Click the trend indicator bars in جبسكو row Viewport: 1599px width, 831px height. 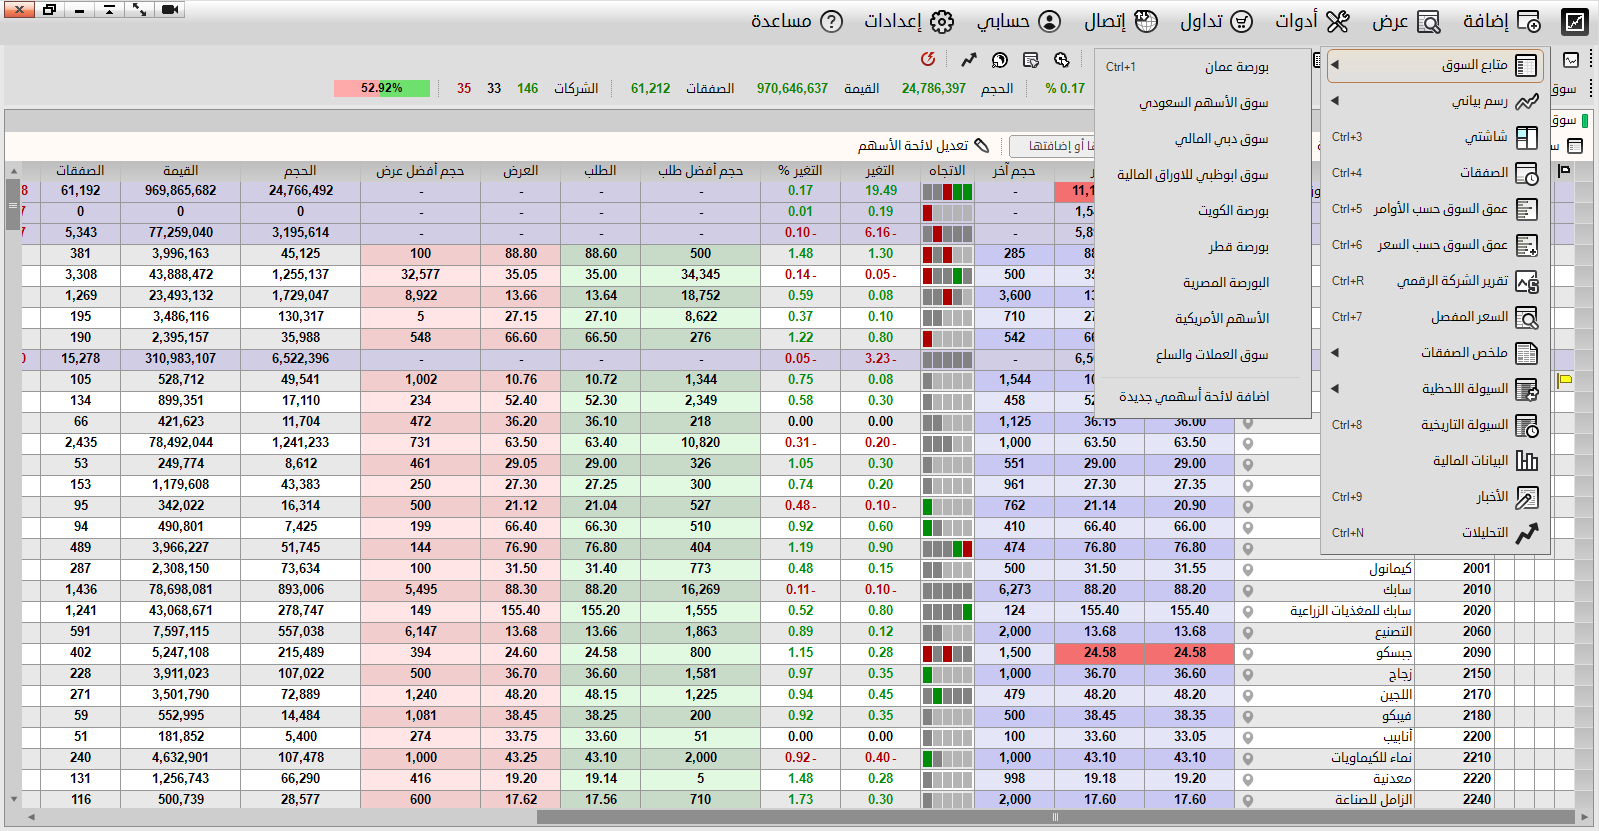947,653
